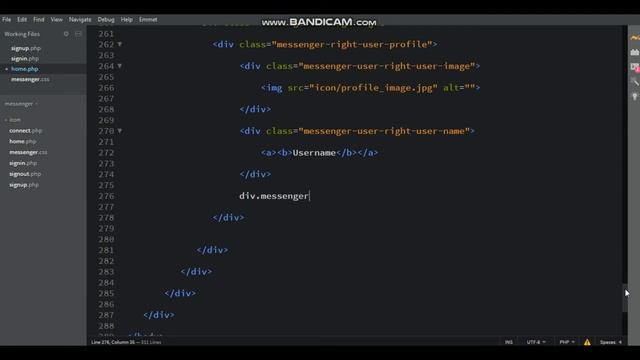Click line number 278 in gutter
Viewport: 640px width, 360px height.
(x=106, y=218)
